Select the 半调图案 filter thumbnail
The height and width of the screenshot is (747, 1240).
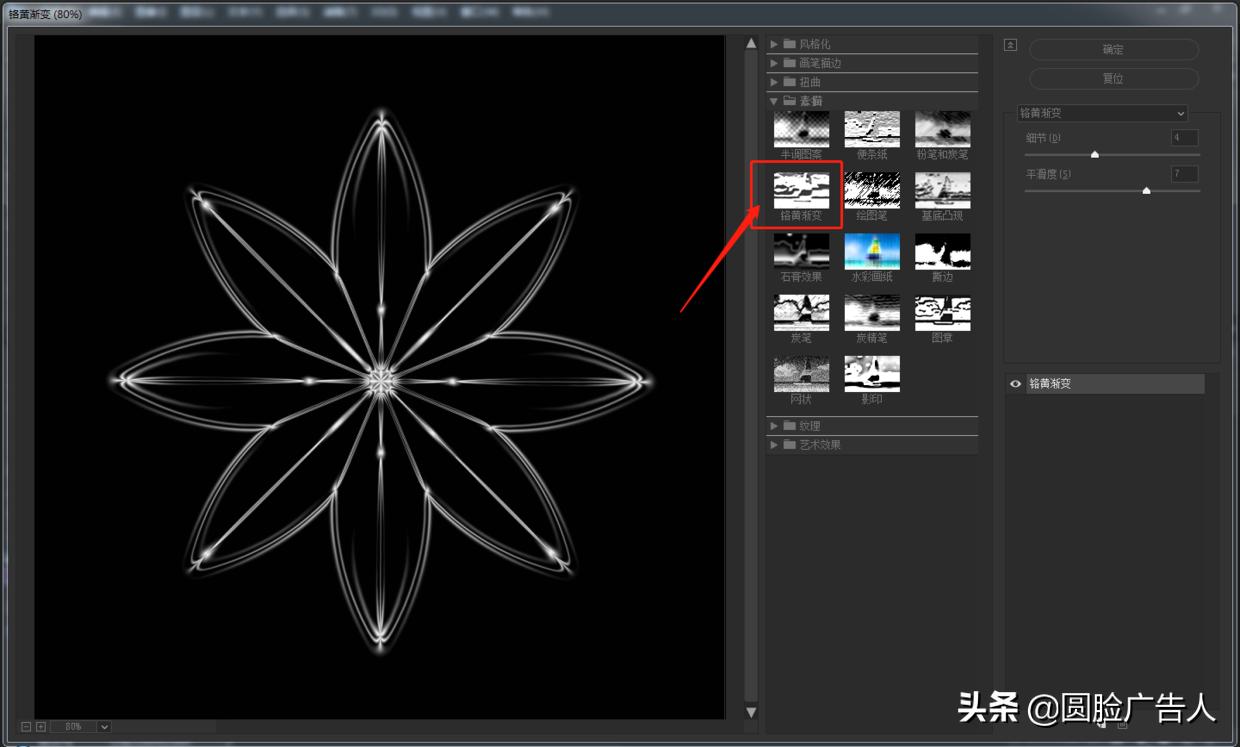pos(801,129)
